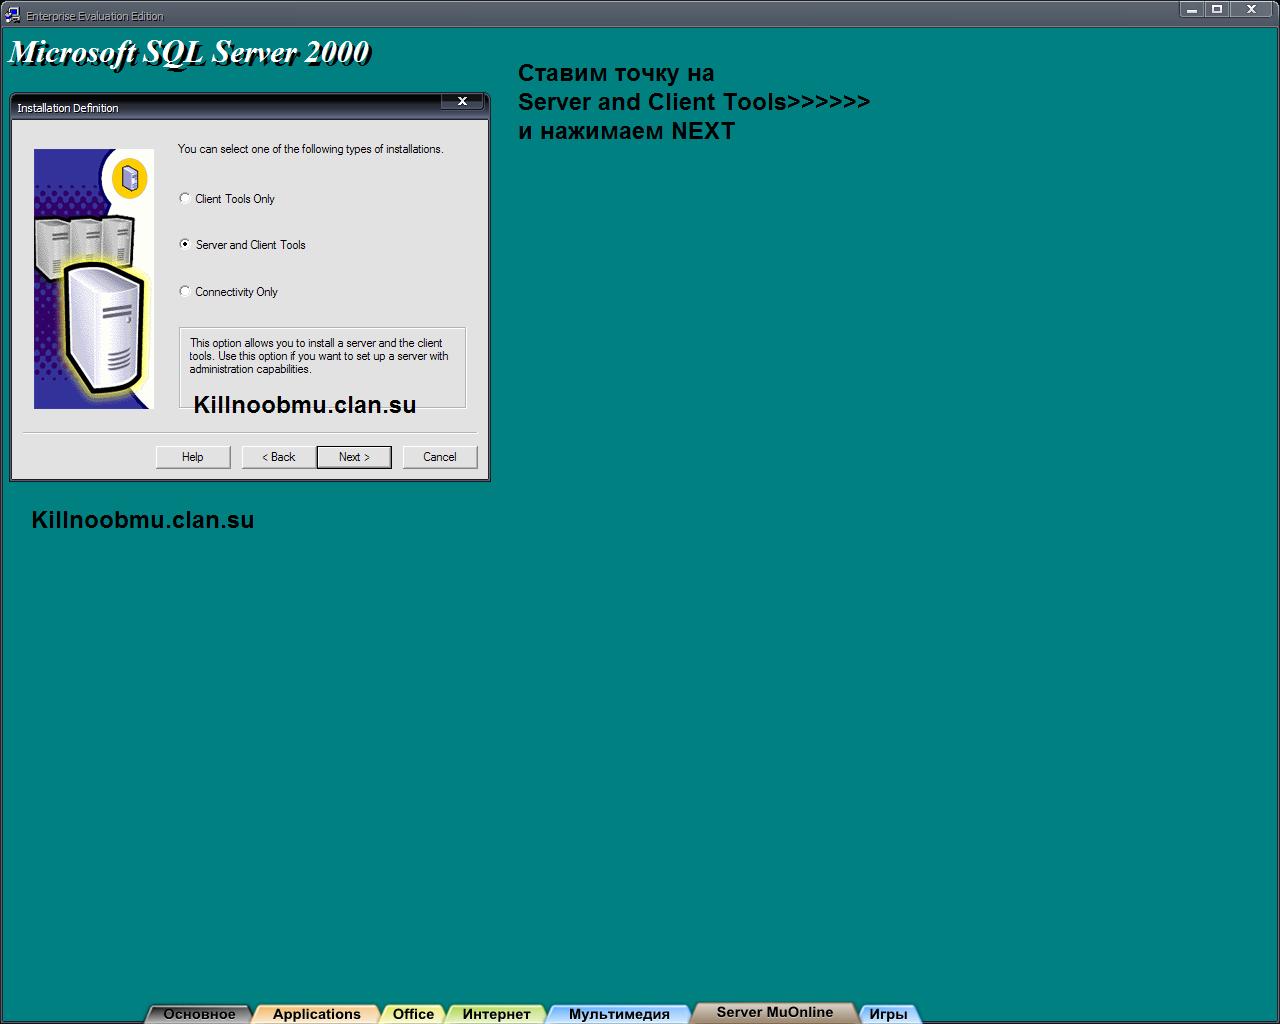
Task: Switch to the Основное tab
Action: pyautogui.click(x=199, y=1014)
